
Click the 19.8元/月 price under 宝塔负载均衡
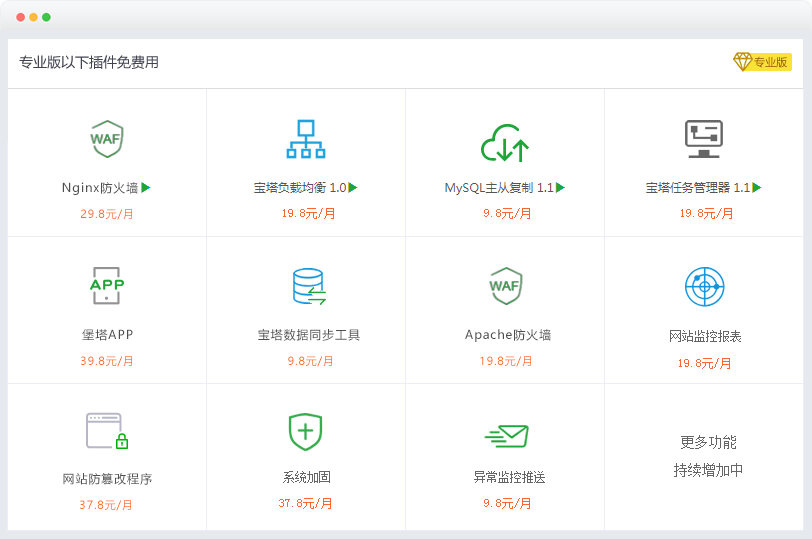pyautogui.click(x=309, y=213)
